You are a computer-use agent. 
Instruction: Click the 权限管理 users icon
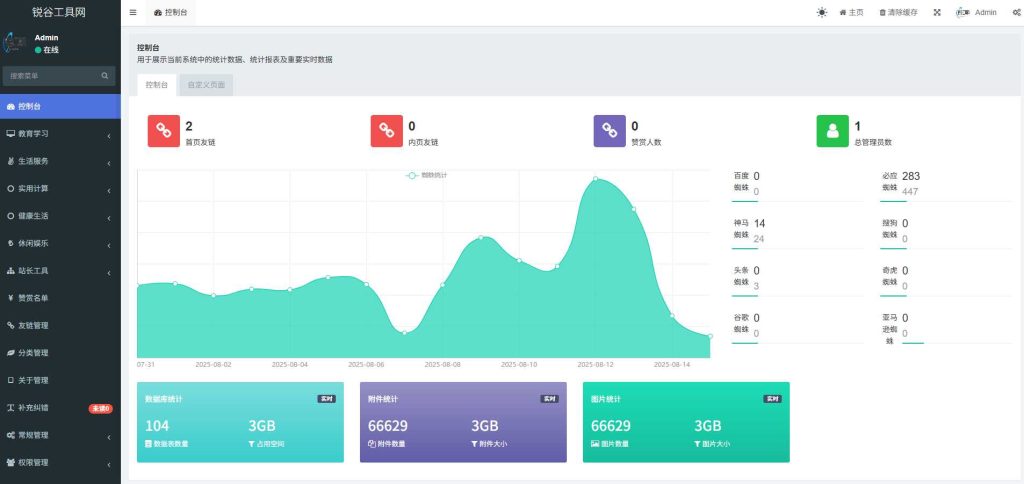pos(10,462)
